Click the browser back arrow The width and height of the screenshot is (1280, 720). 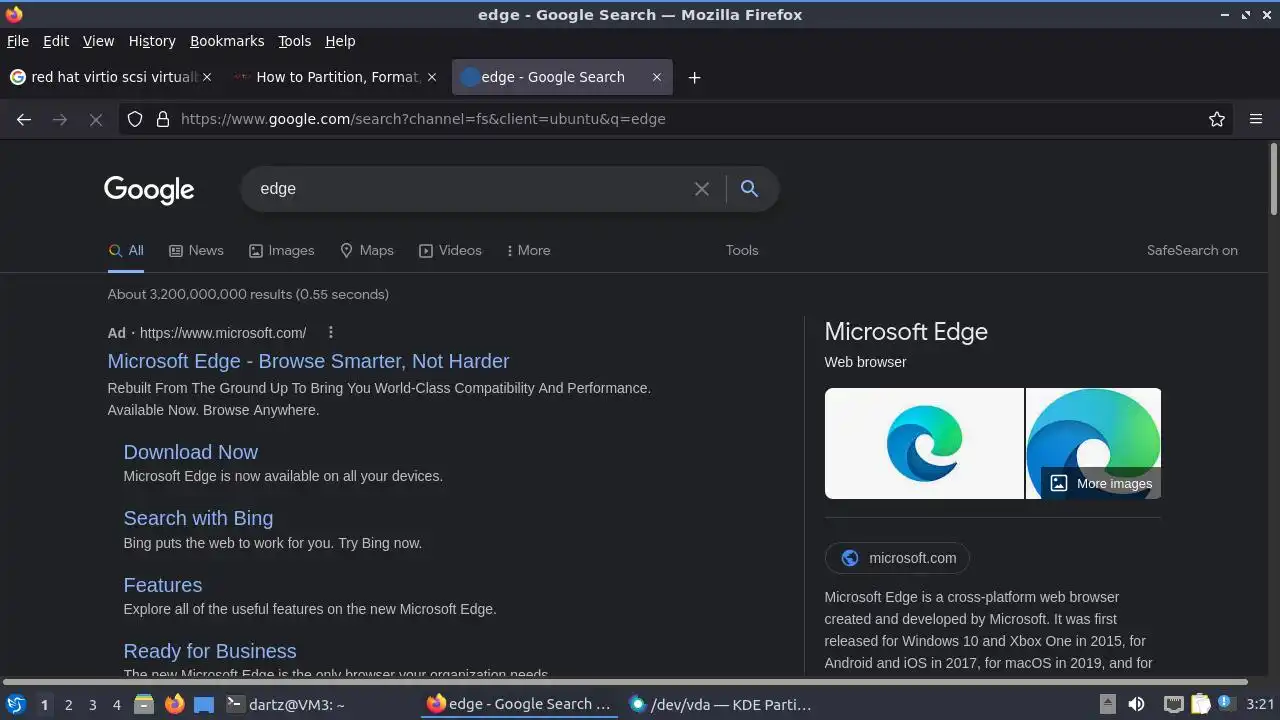[x=24, y=119]
